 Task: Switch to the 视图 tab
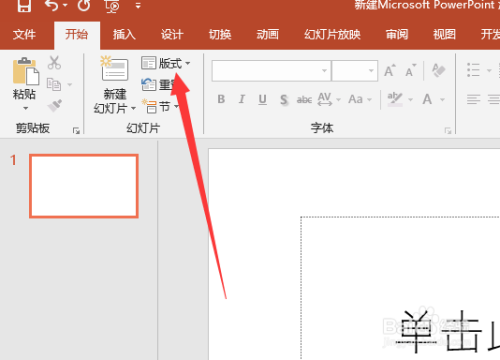(x=444, y=34)
